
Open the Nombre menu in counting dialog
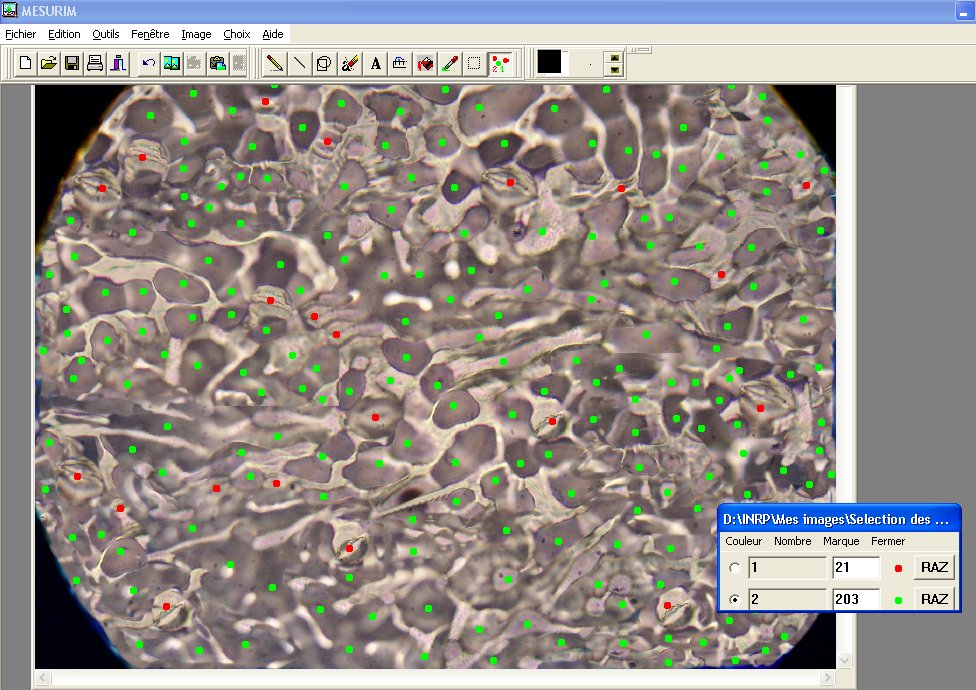coord(792,541)
